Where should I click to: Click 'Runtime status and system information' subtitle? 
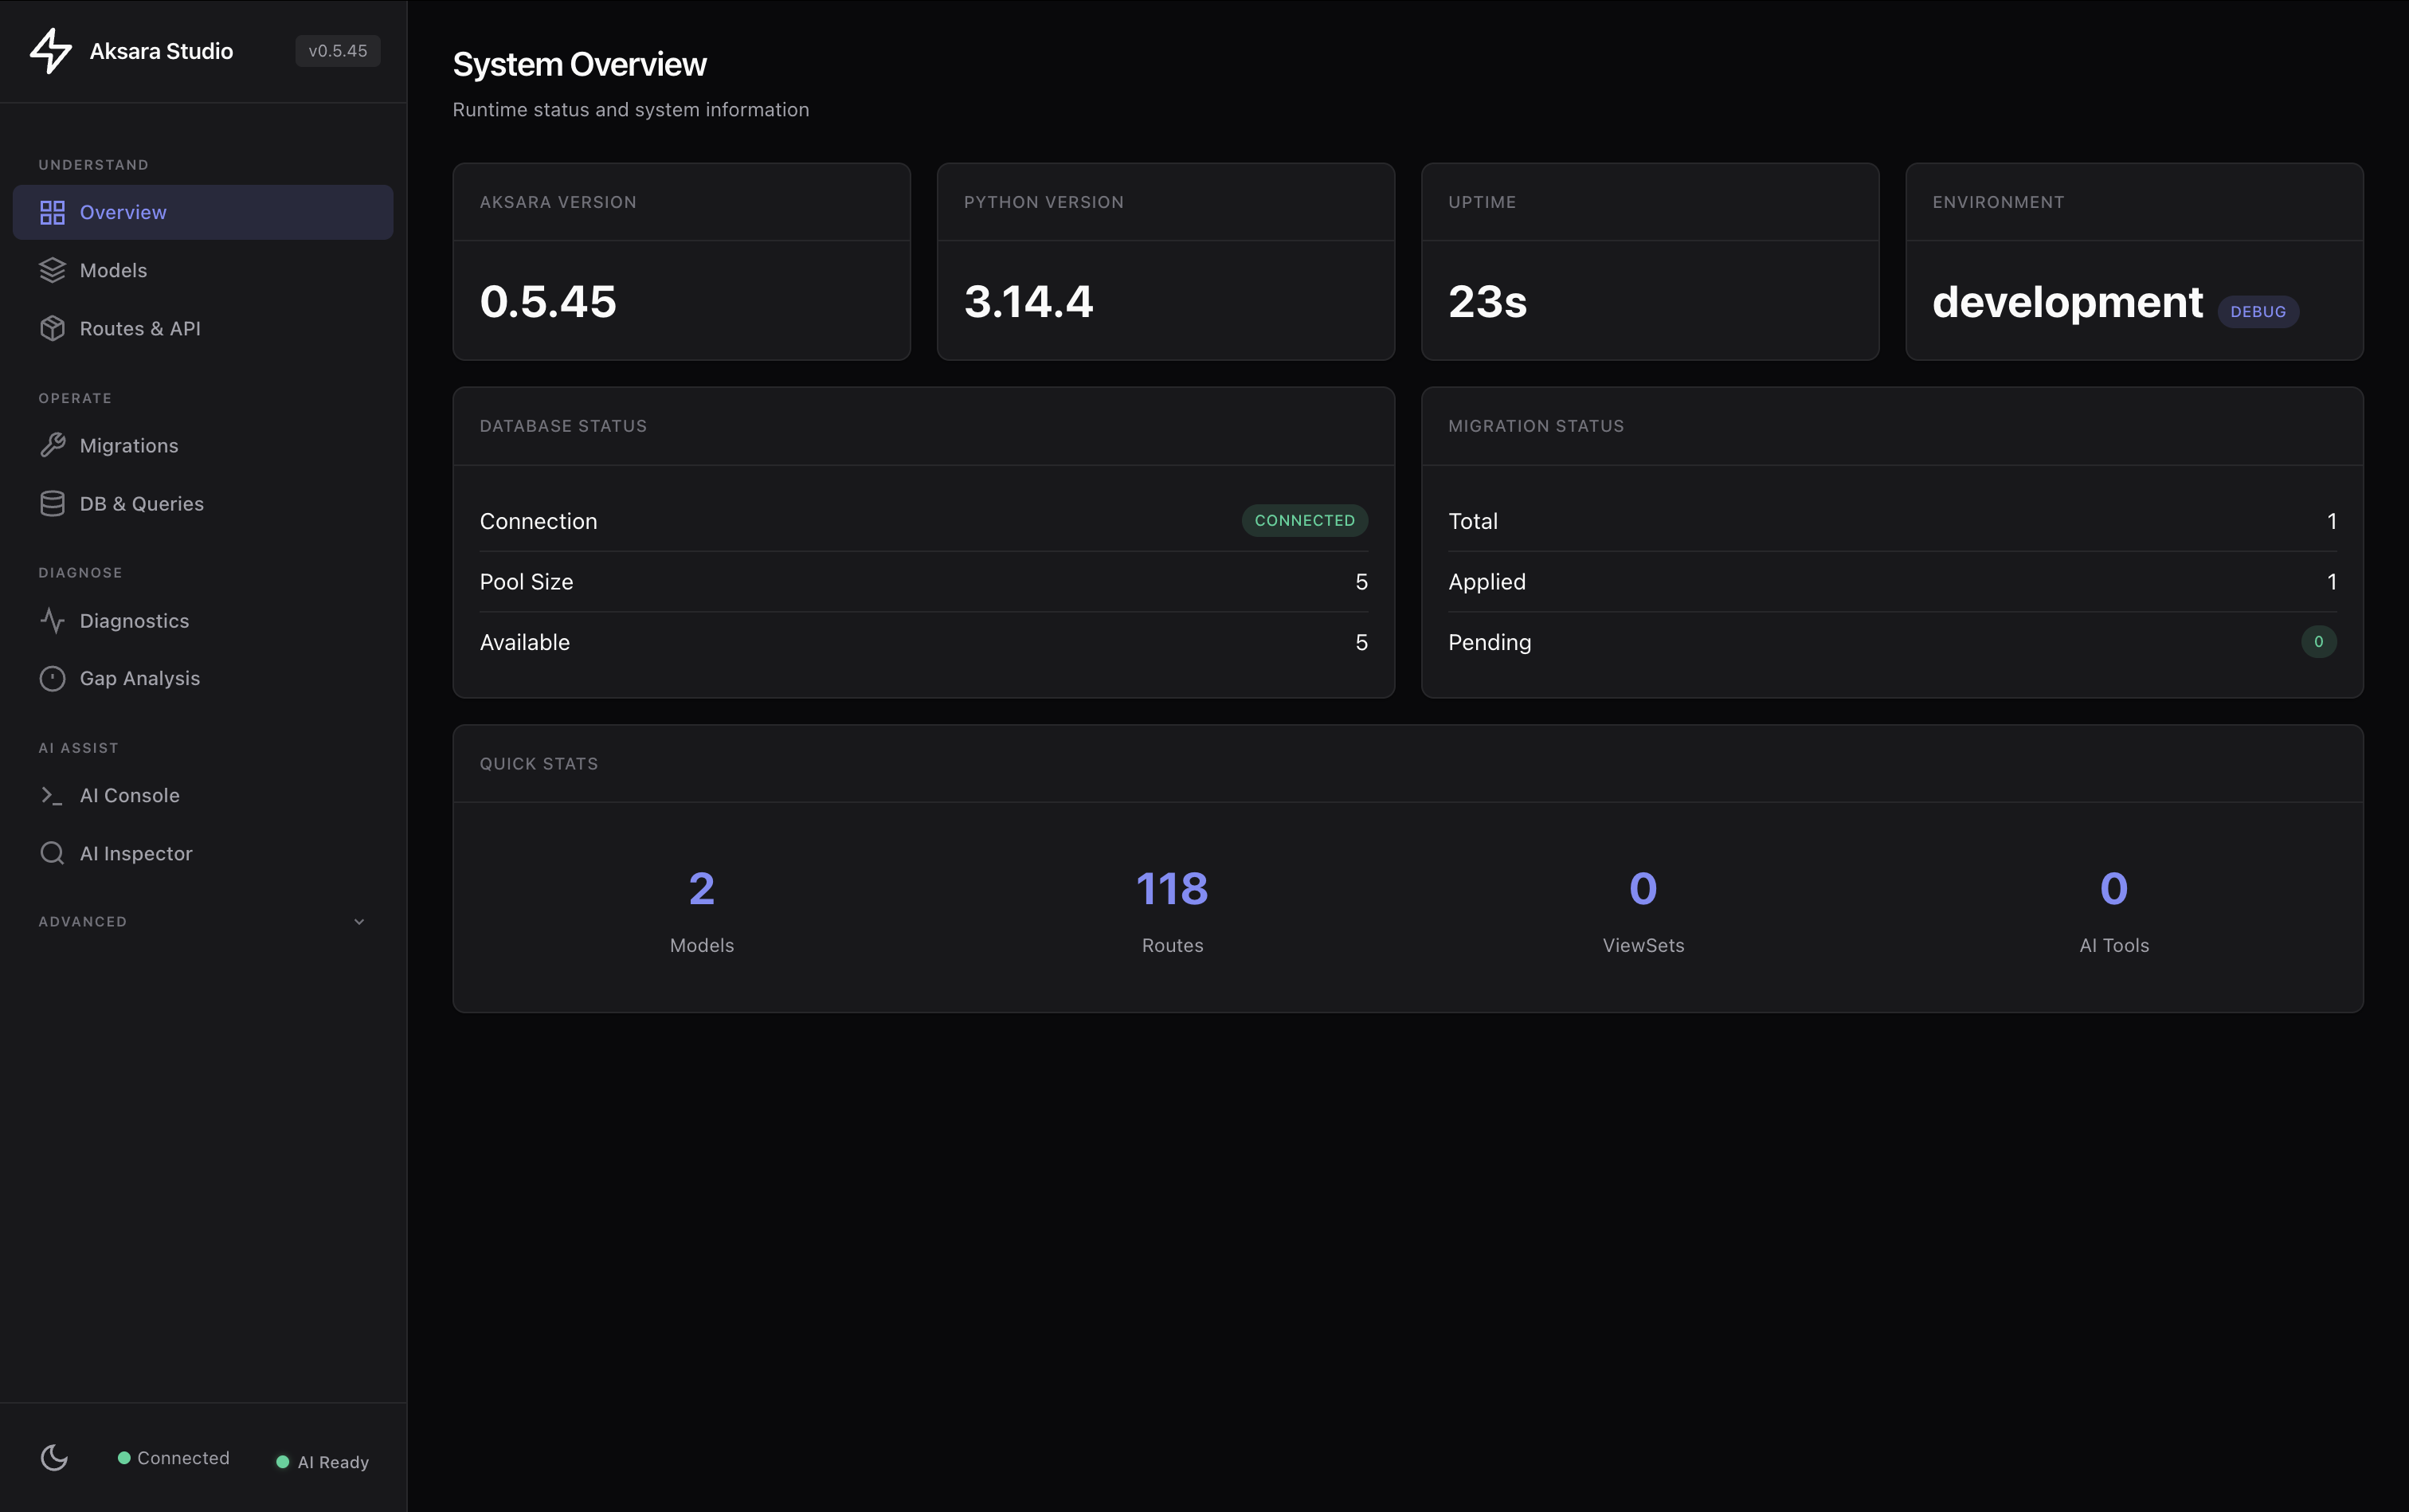(630, 109)
